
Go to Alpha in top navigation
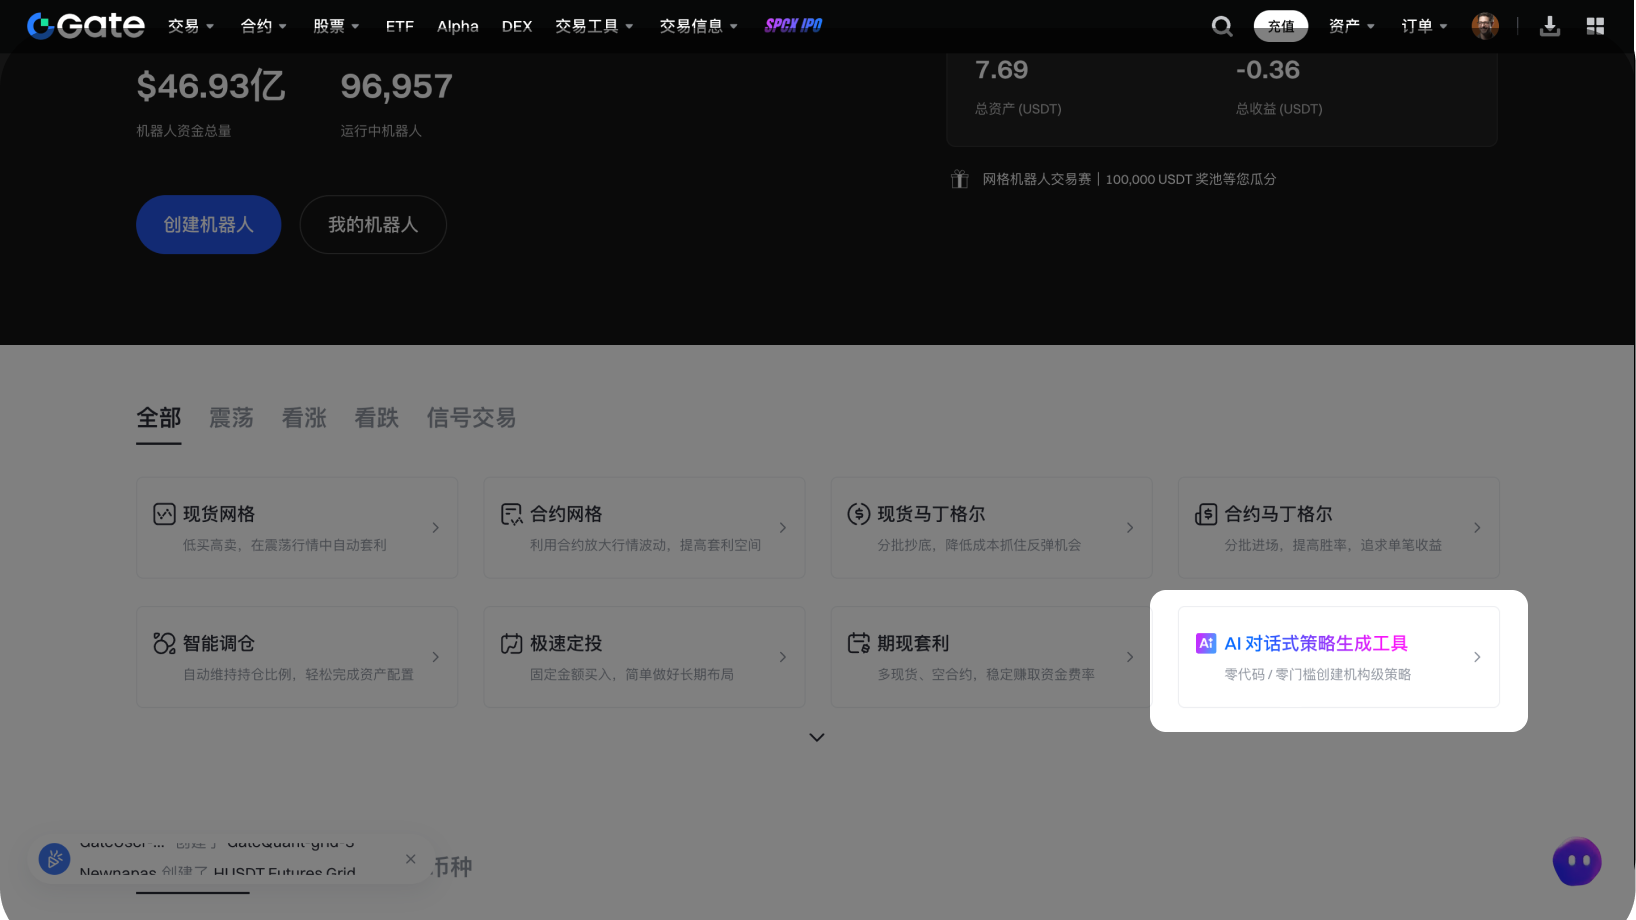tap(458, 26)
